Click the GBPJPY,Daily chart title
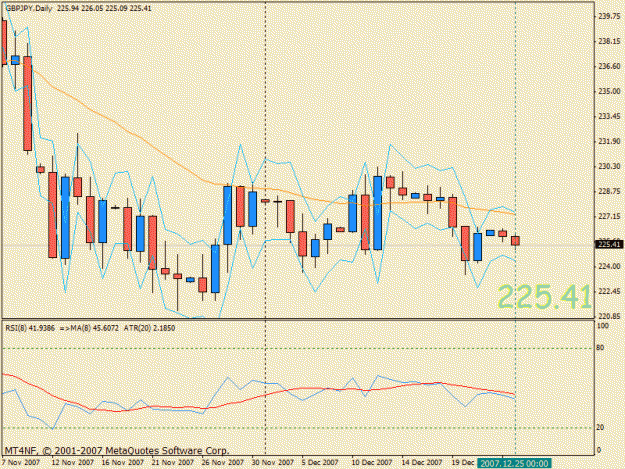This screenshot has width=625, height=469. [28, 8]
